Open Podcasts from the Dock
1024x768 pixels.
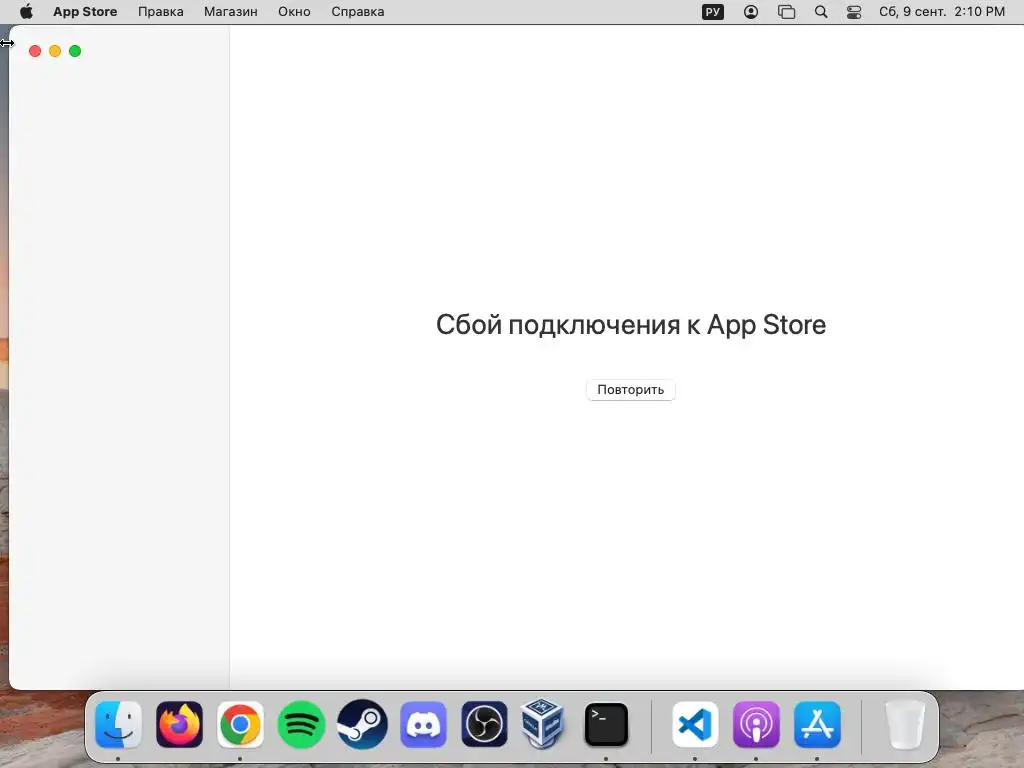(x=756, y=724)
